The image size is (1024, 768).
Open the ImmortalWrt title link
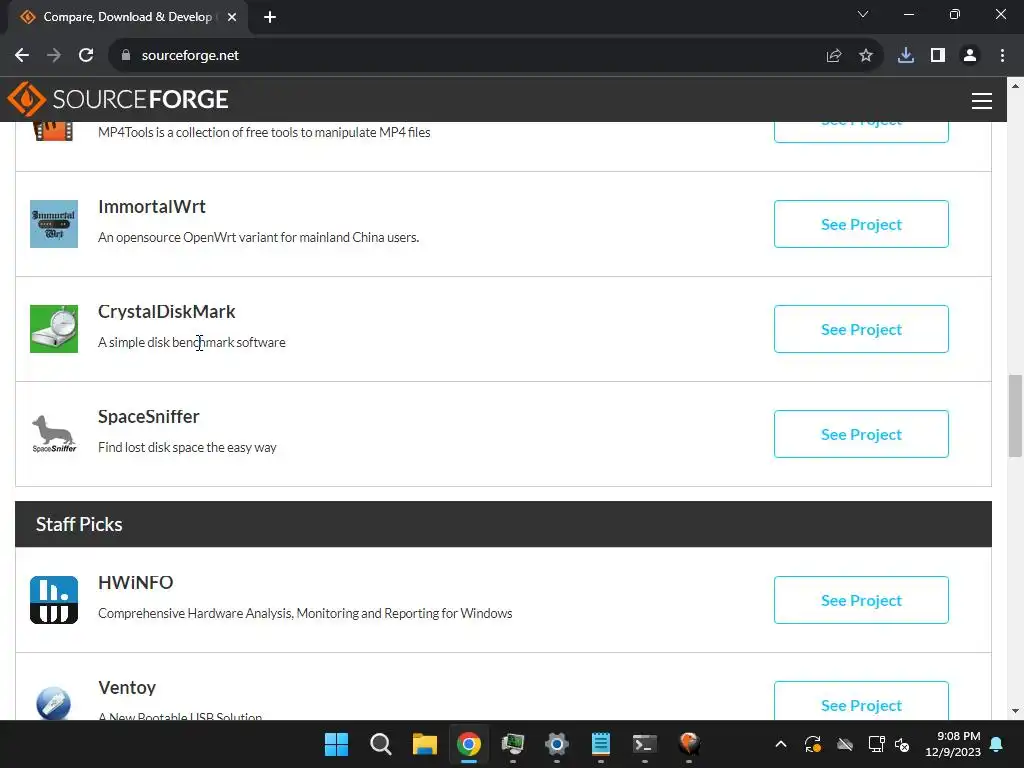(x=152, y=207)
